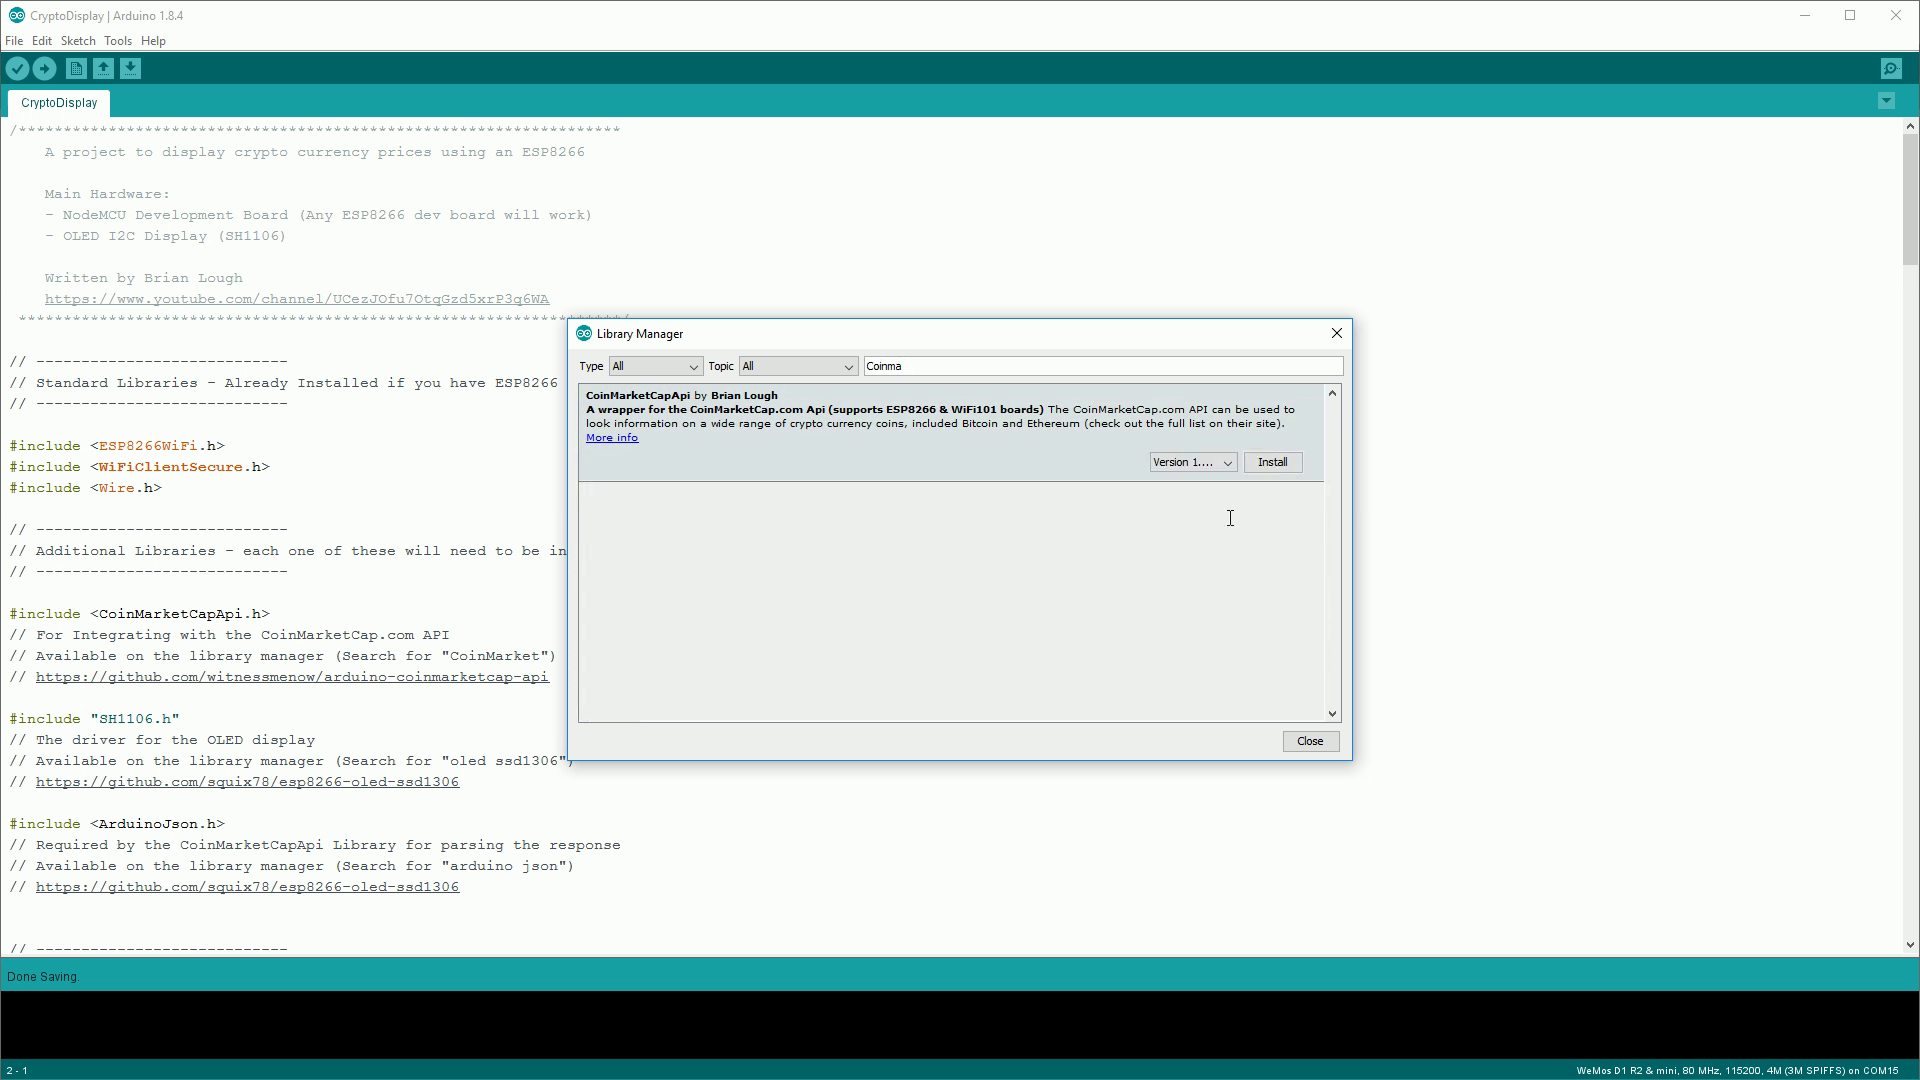Close the Library Manager with X icon

(x=1336, y=333)
